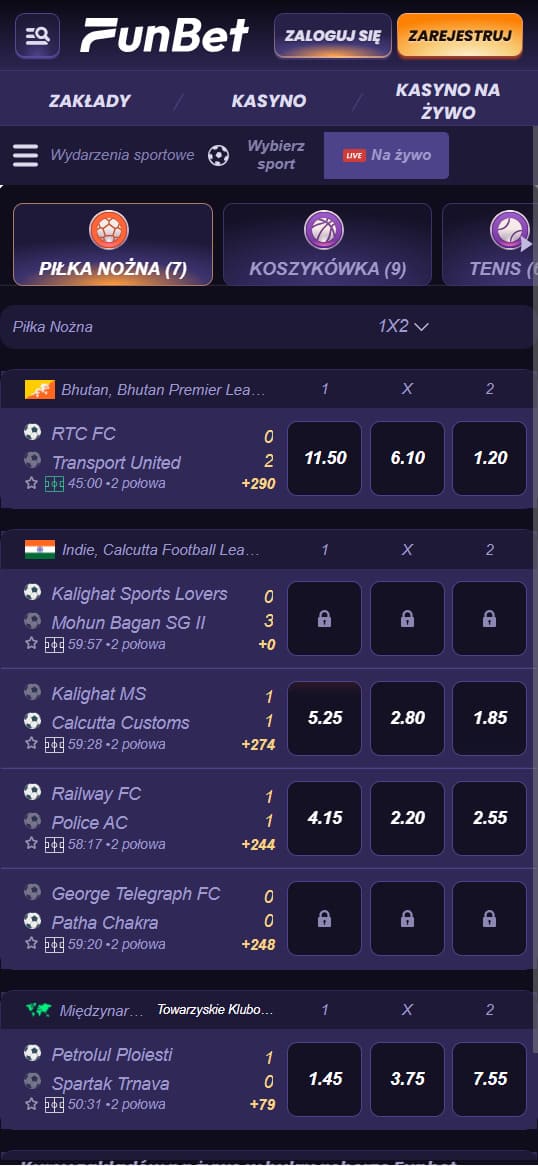The image size is (538, 1166).
Task: Open the pitch tracker icon for Petrolul Ploiesti match
Action: pyautogui.click(x=54, y=1105)
